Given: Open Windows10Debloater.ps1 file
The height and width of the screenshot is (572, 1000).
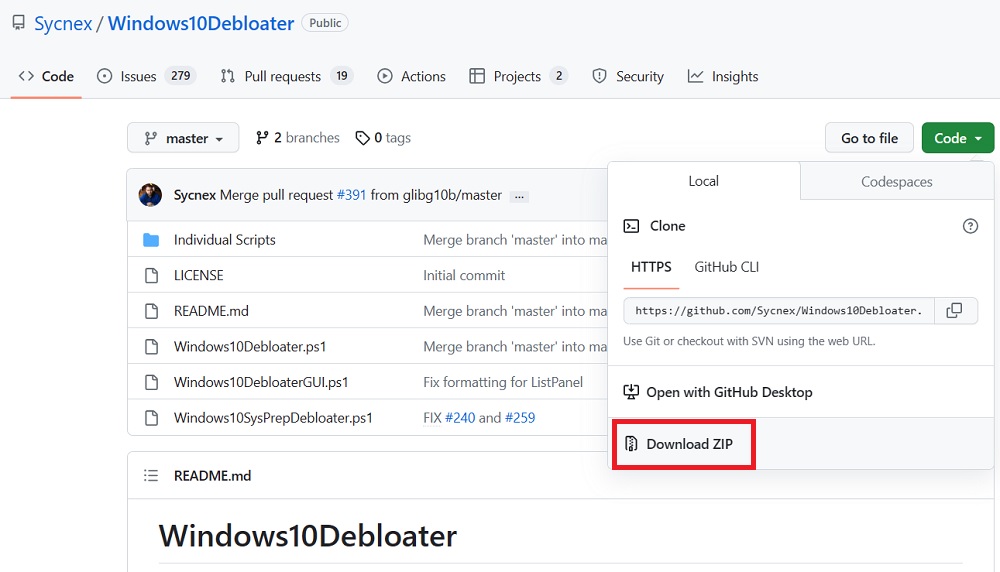Looking at the screenshot, I should pyautogui.click(x=250, y=347).
